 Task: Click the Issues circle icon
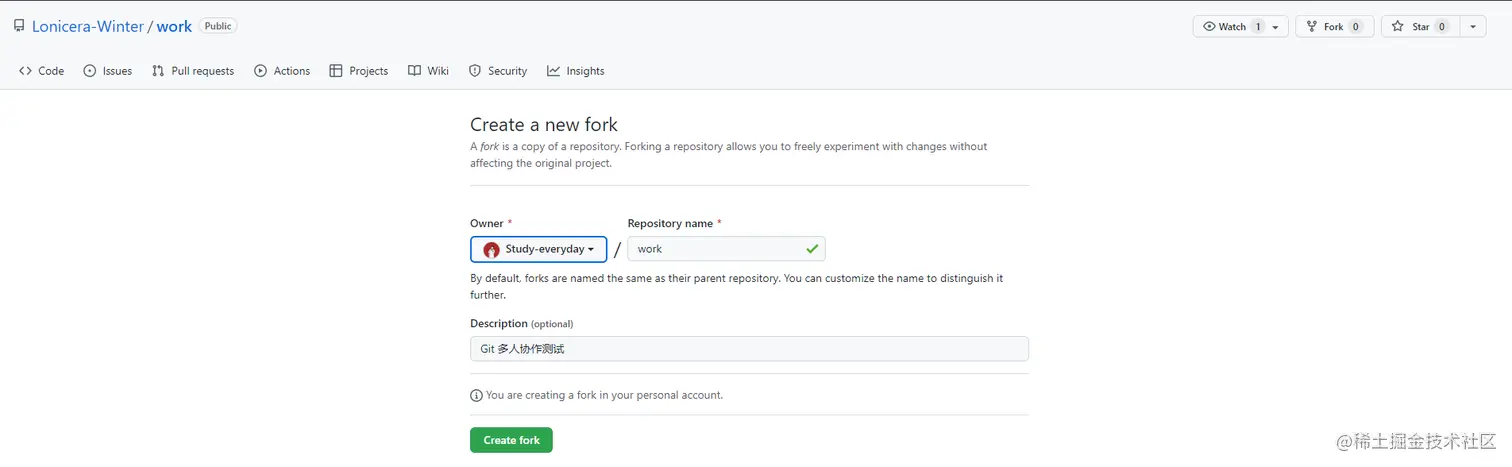pyautogui.click(x=89, y=71)
